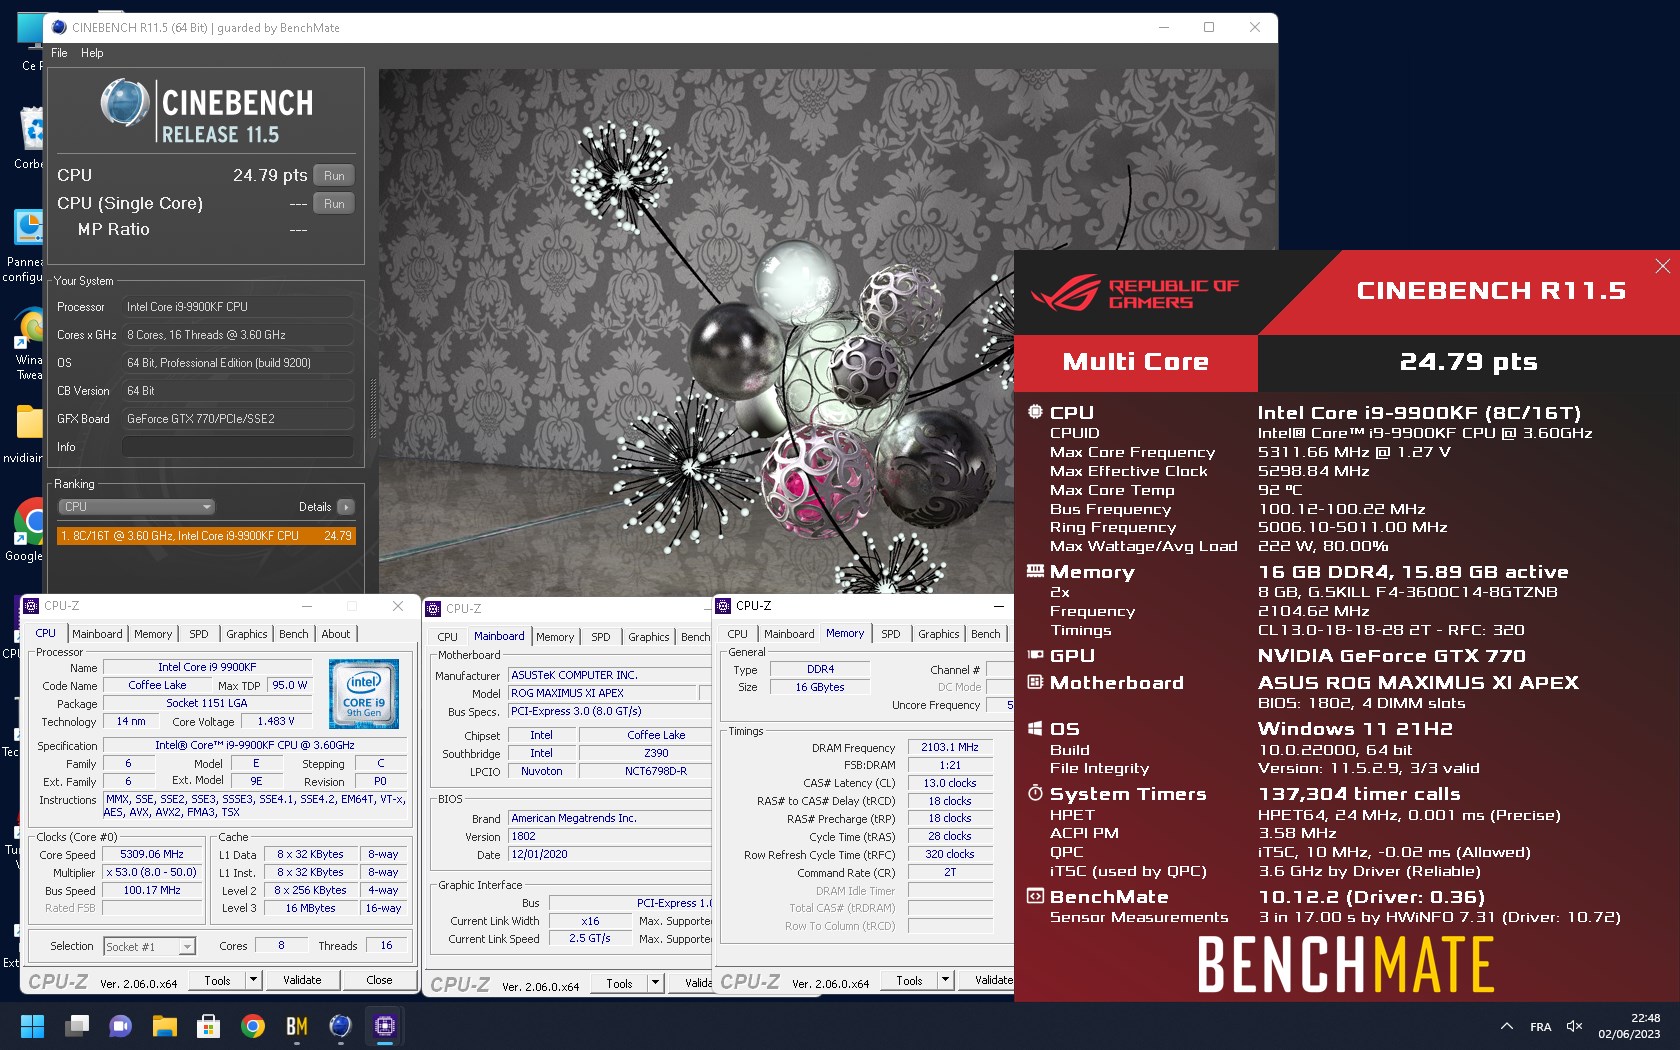1680x1050 pixels.
Task: Click the ROG Republic of Gamers logo
Action: (1134, 294)
